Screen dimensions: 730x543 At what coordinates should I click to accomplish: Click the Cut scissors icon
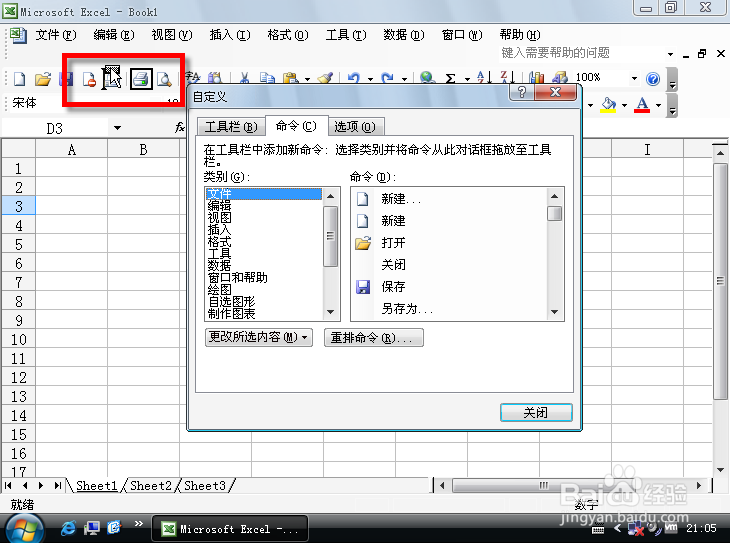(244, 78)
